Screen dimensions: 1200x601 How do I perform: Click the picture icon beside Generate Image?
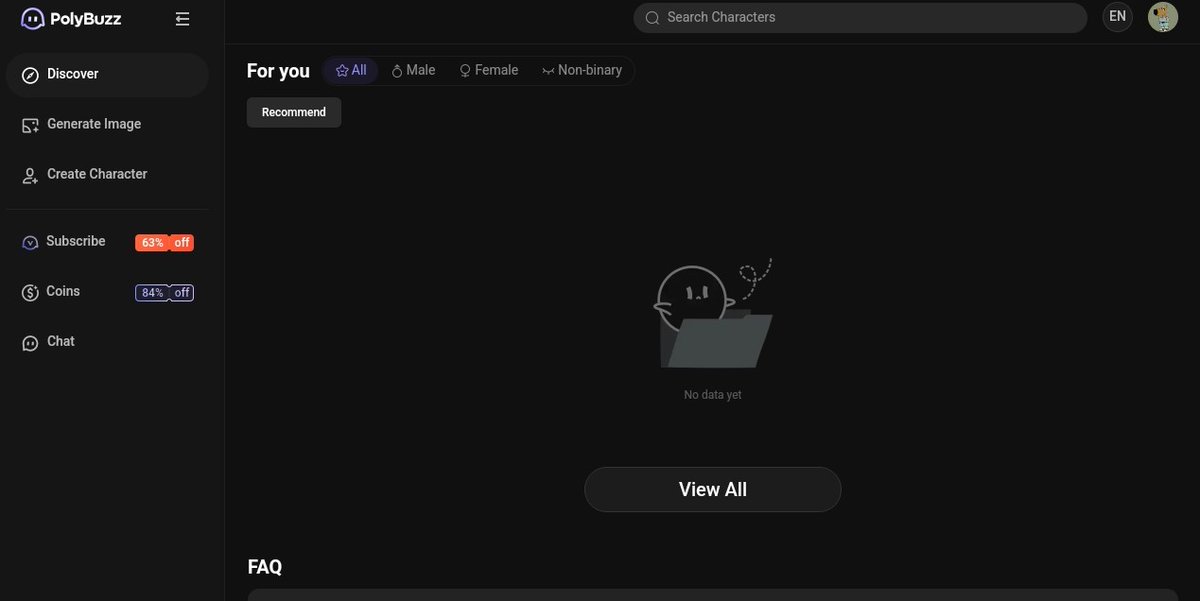(30, 125)
